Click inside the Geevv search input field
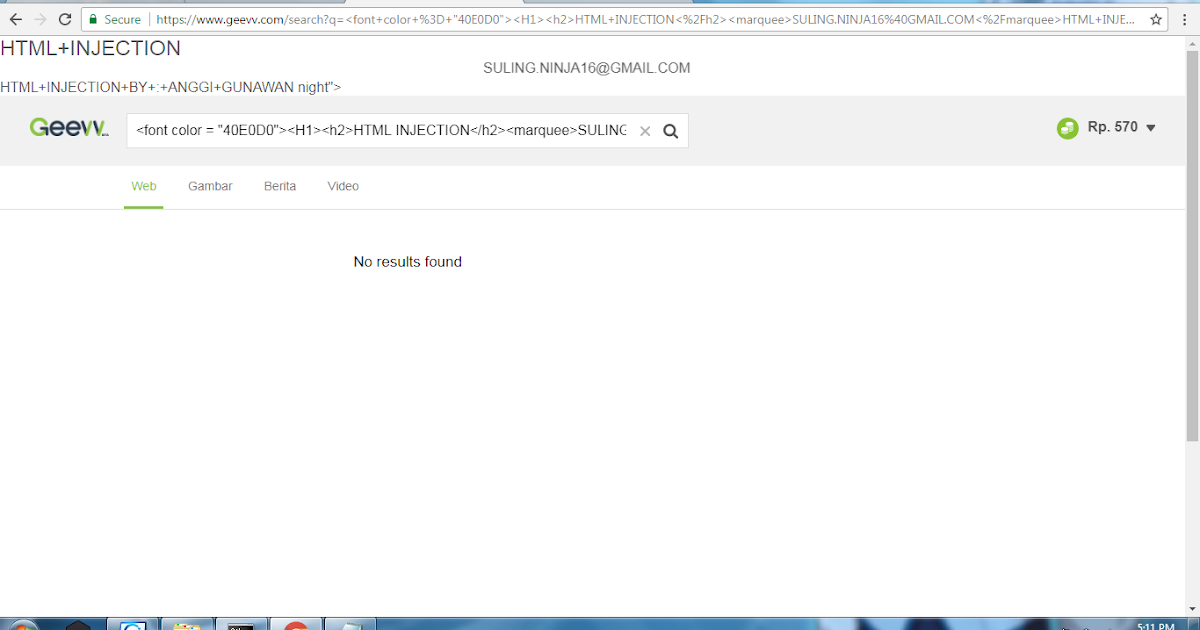1200x630 pixels. (x=380, y=130)
